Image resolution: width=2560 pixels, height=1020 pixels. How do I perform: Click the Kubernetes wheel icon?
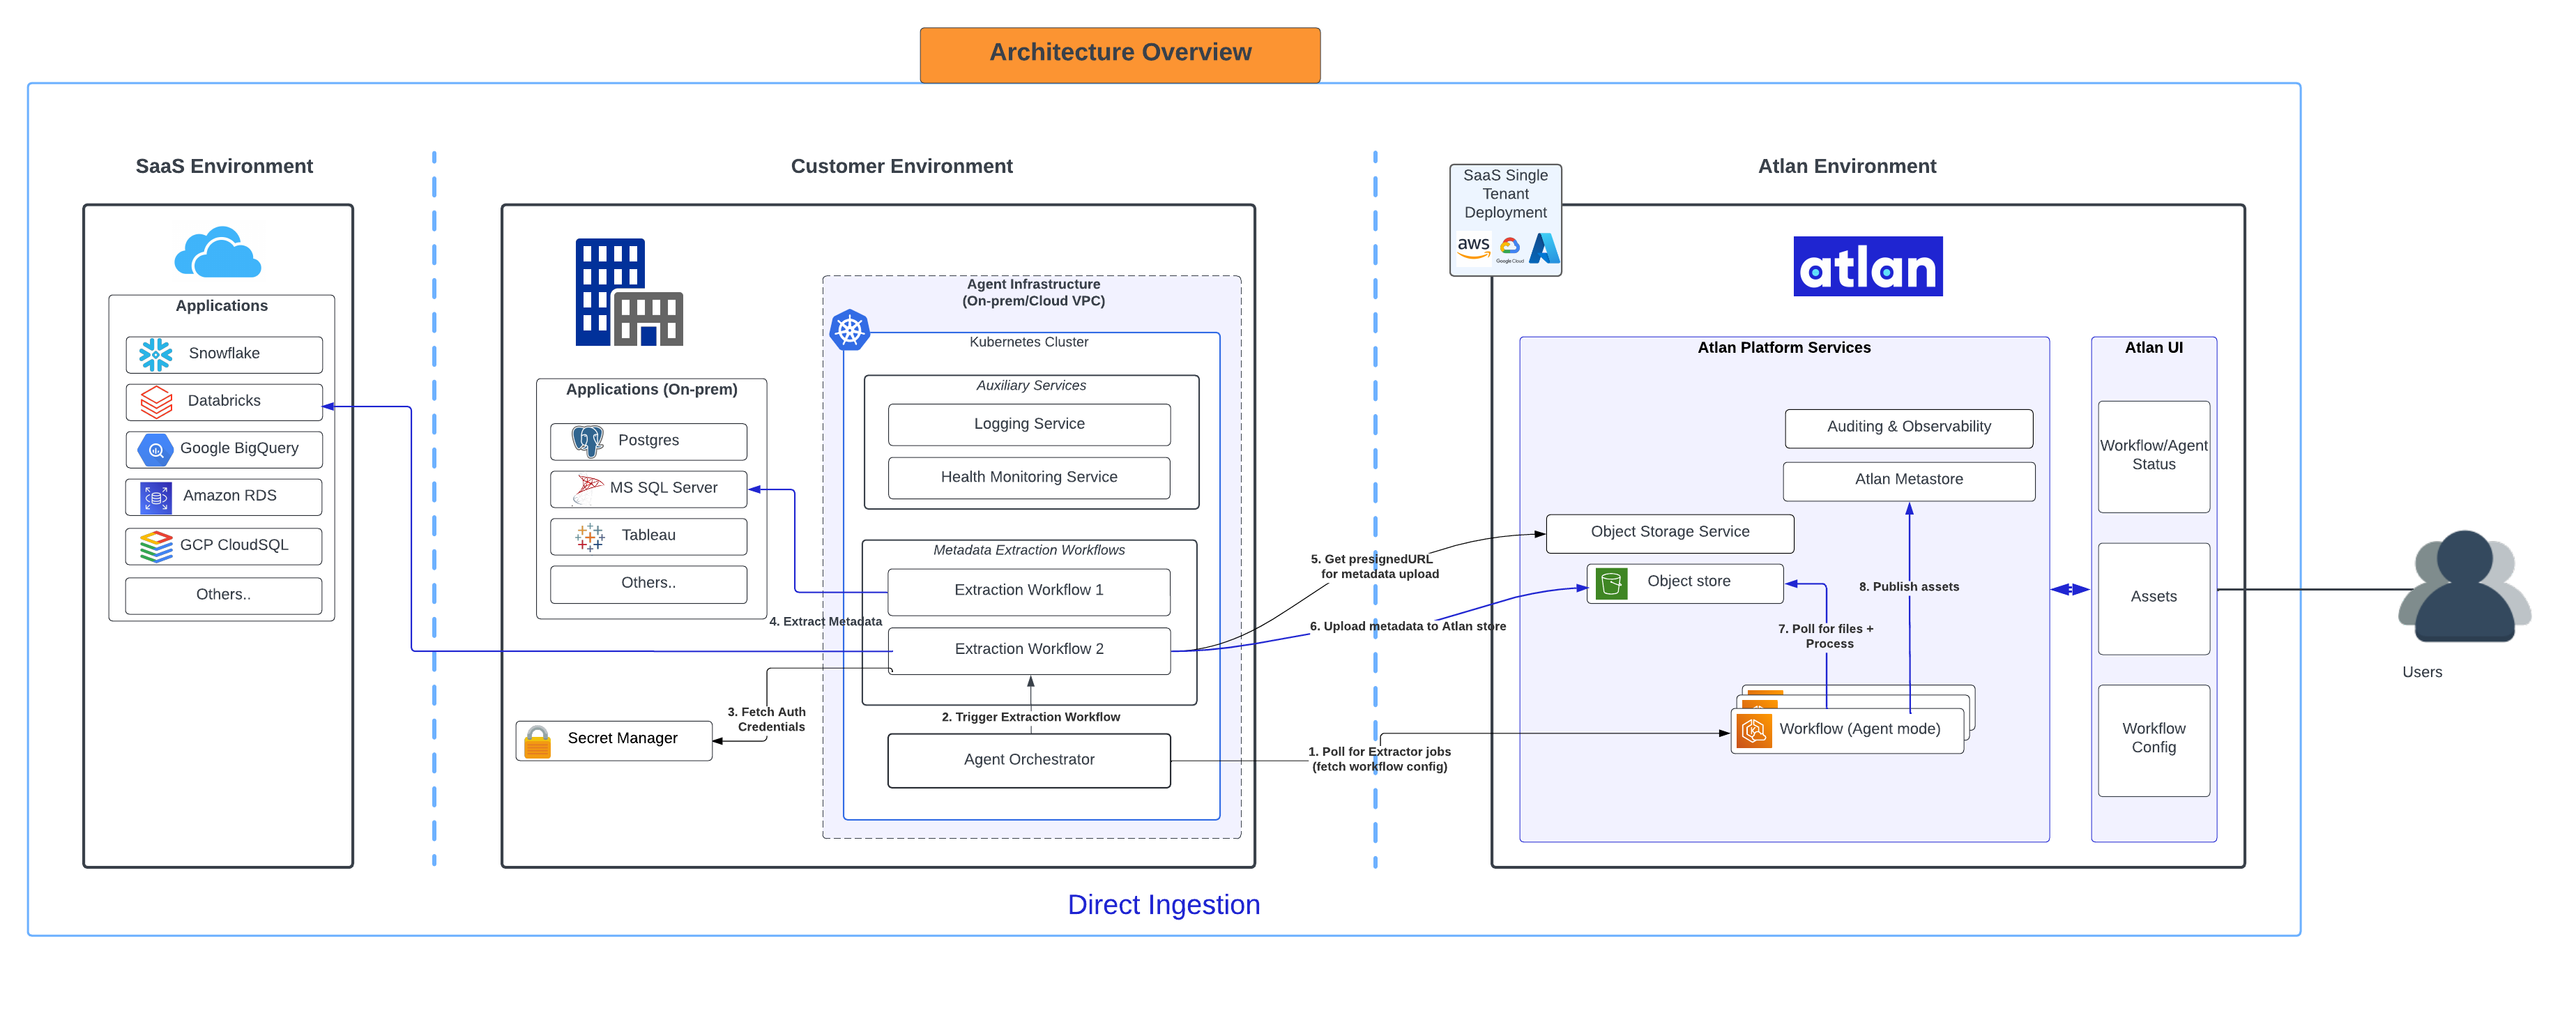pos(847,328)
